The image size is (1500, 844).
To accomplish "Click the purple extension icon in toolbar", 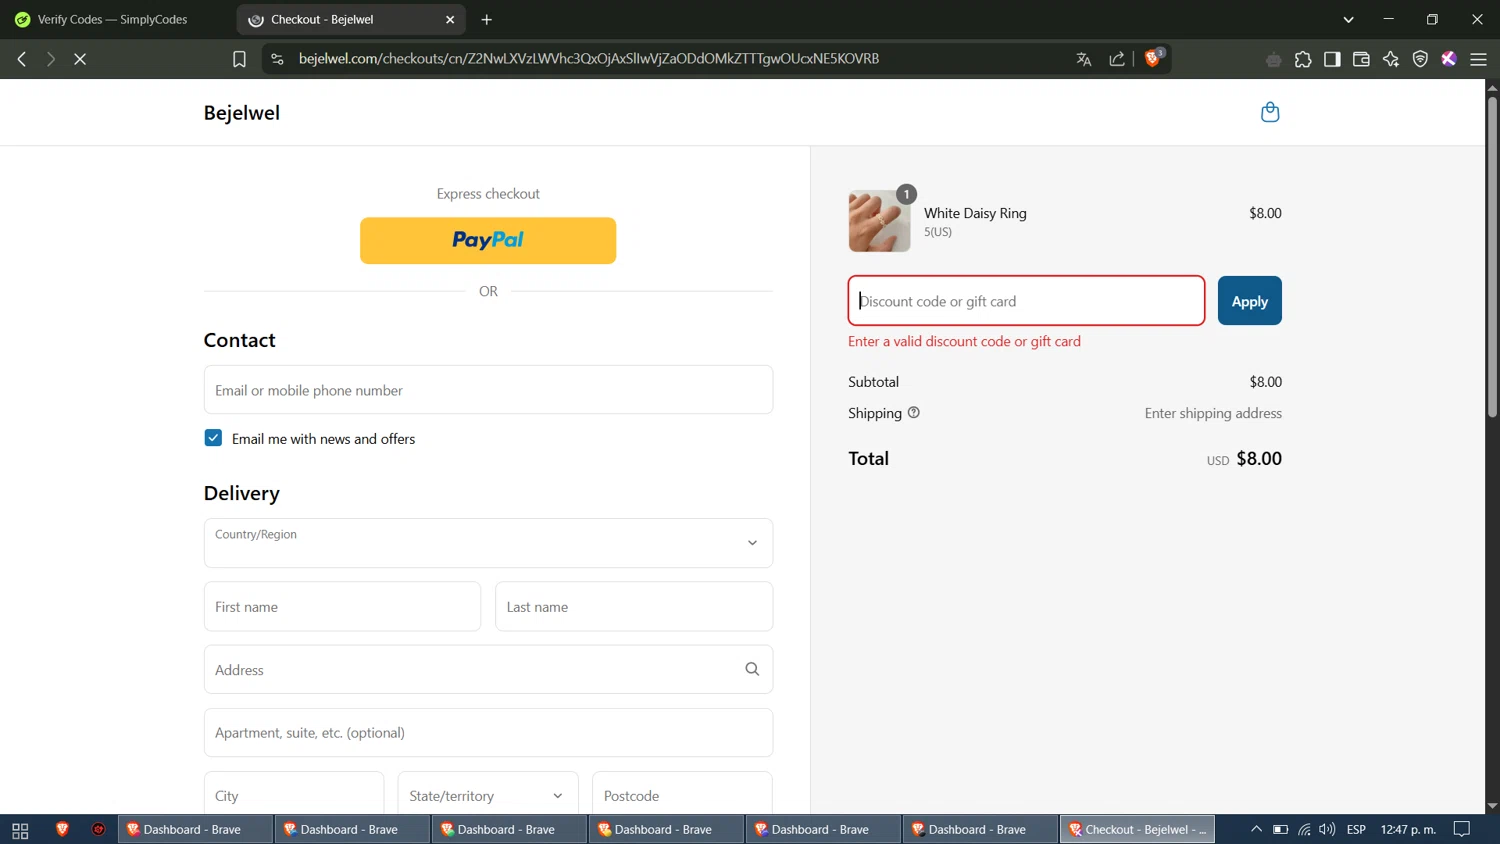I will point(1449,59).
